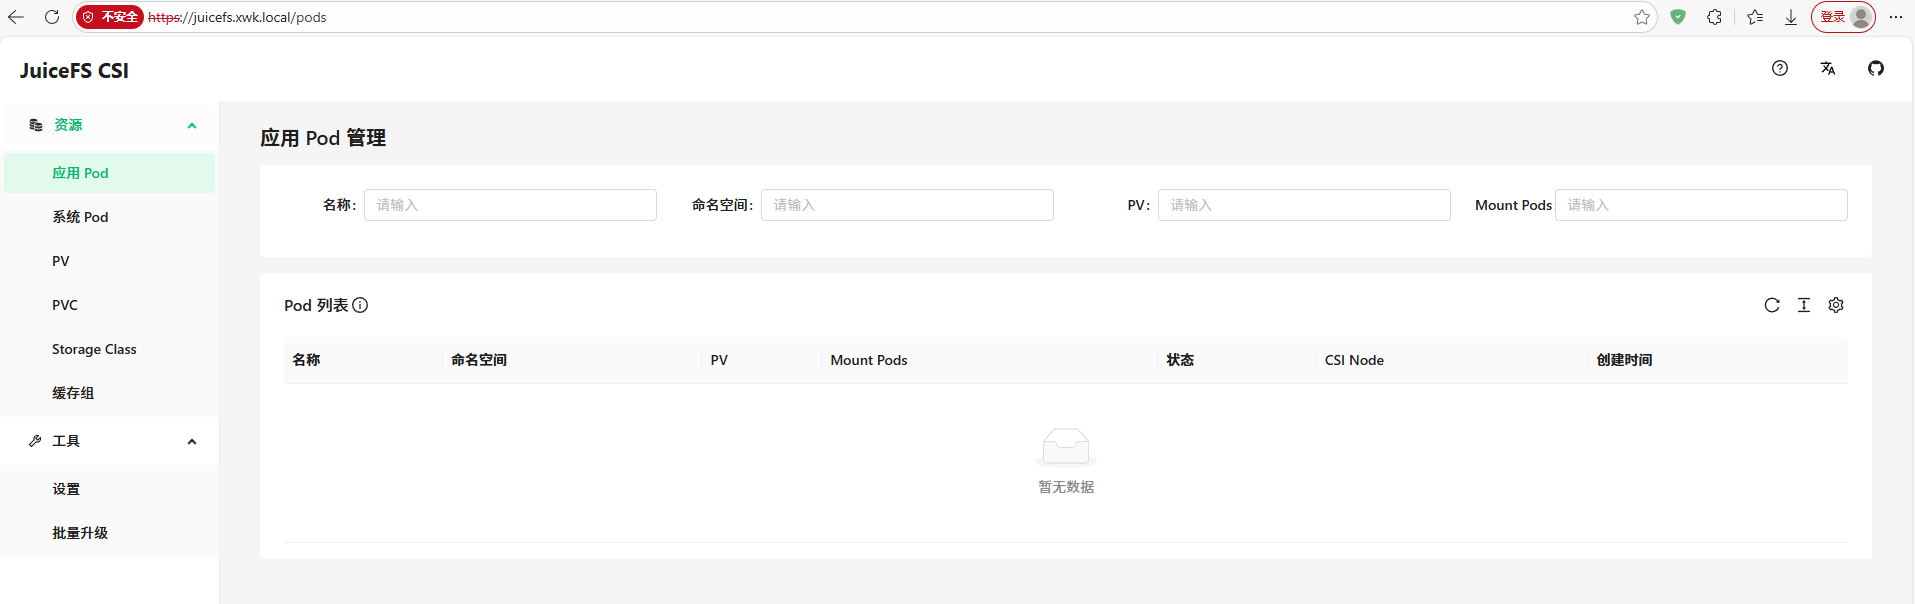Open the GitHub icon link
This screenshot has width=1915, height=604.
pos(1876,68)
